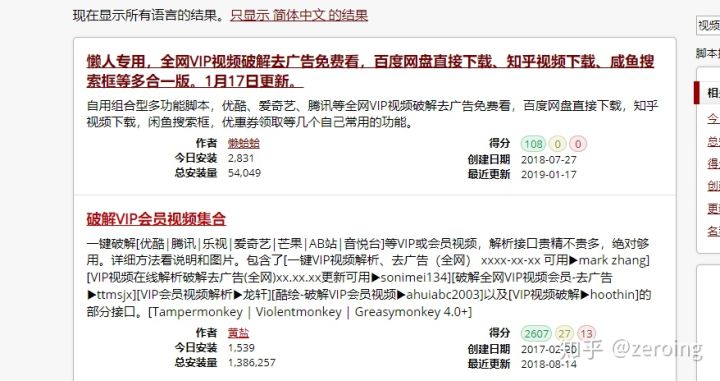
Task: Click the first script's description text
Action: click(372, 114)
